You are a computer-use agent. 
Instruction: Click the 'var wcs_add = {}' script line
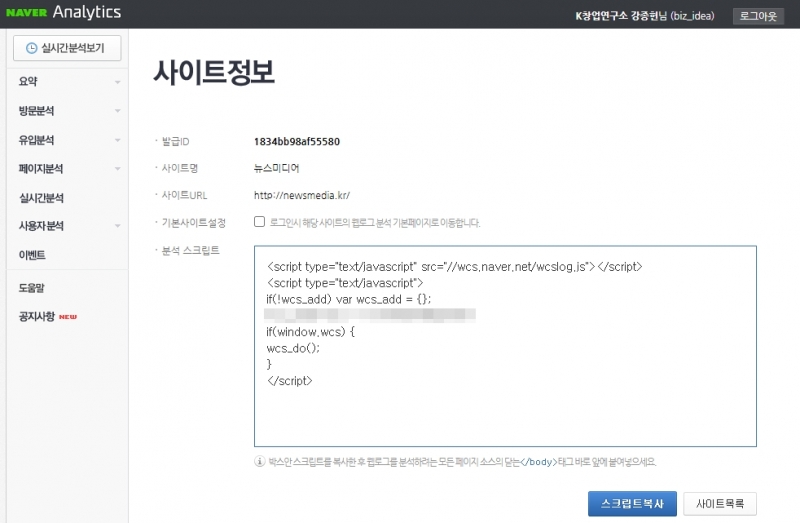point(348,299)
